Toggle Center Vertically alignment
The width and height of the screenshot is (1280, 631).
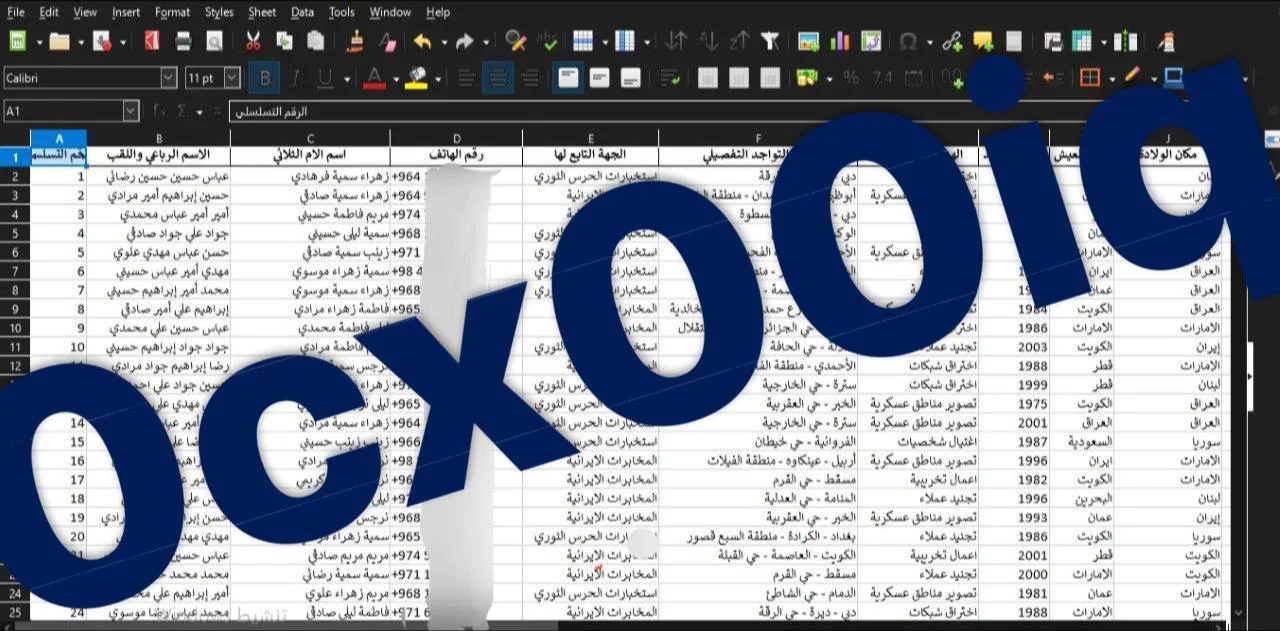tap(599, 77)
